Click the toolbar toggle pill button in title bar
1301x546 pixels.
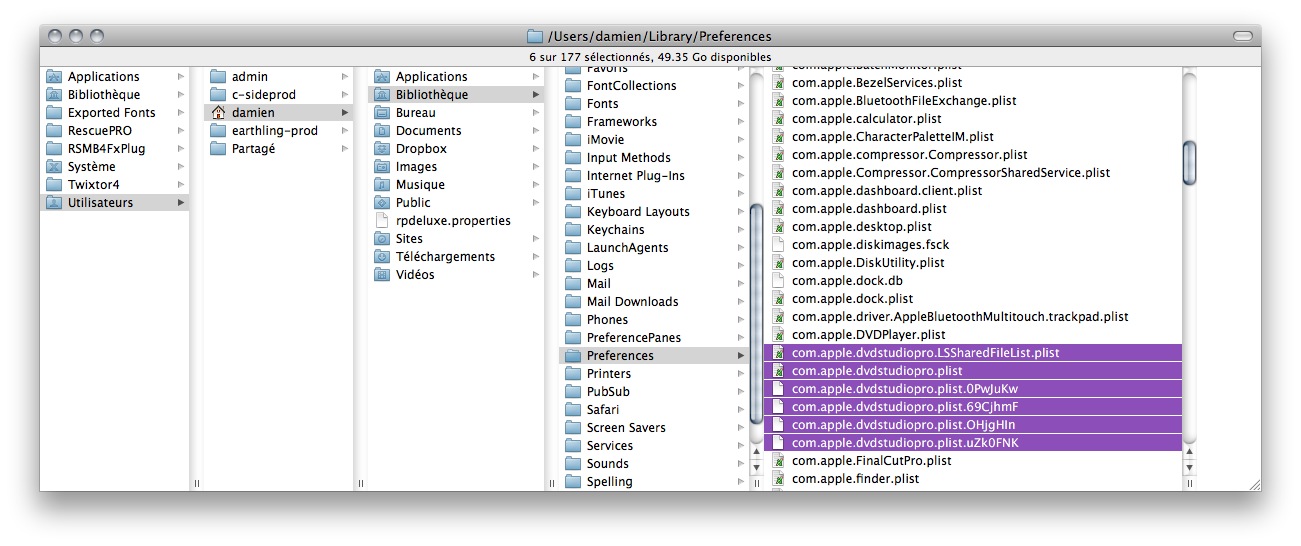tap(1242, 36)
